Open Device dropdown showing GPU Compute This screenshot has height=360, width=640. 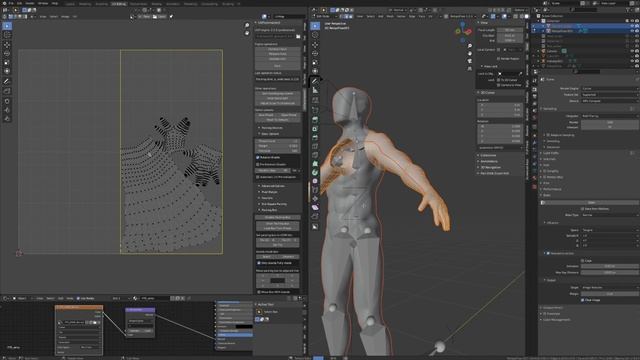coord(610,101)
